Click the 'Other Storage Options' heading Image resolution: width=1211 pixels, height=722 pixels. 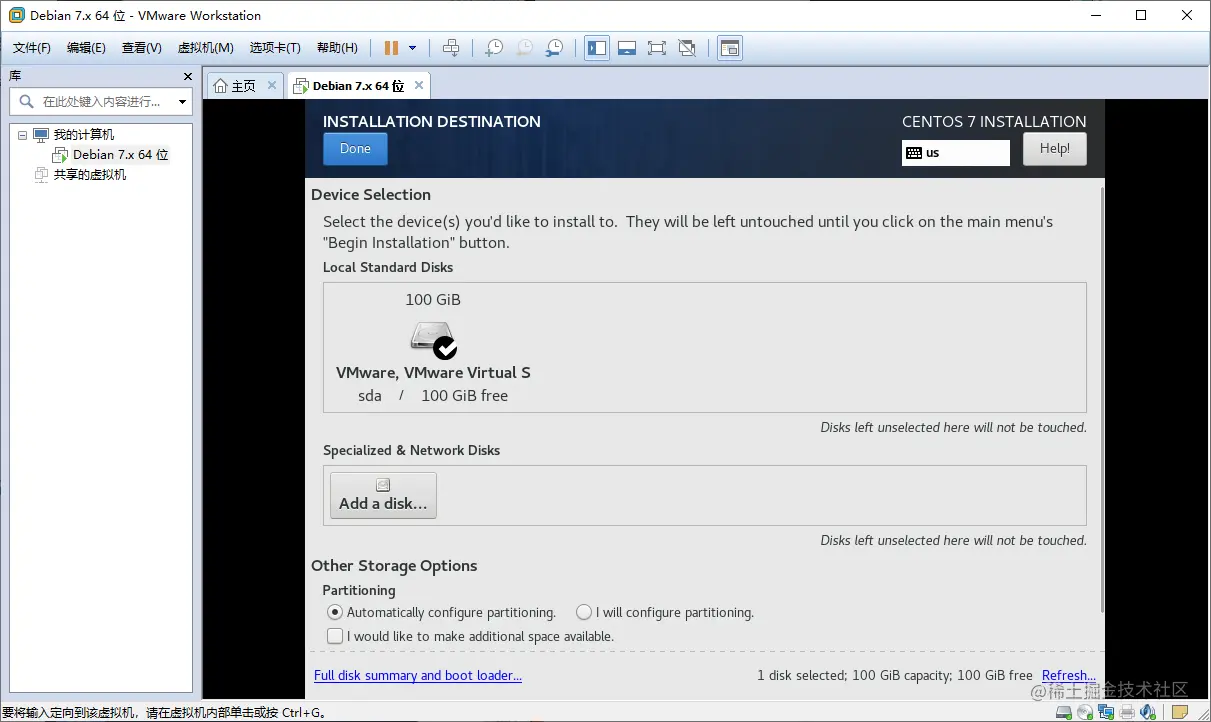pos(394,566)
